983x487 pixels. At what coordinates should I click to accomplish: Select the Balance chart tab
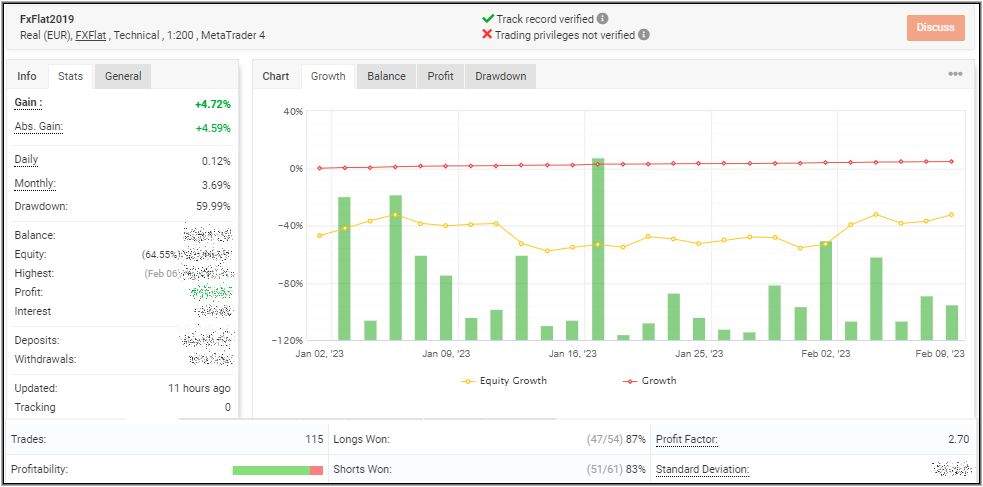tap(386, 76)
